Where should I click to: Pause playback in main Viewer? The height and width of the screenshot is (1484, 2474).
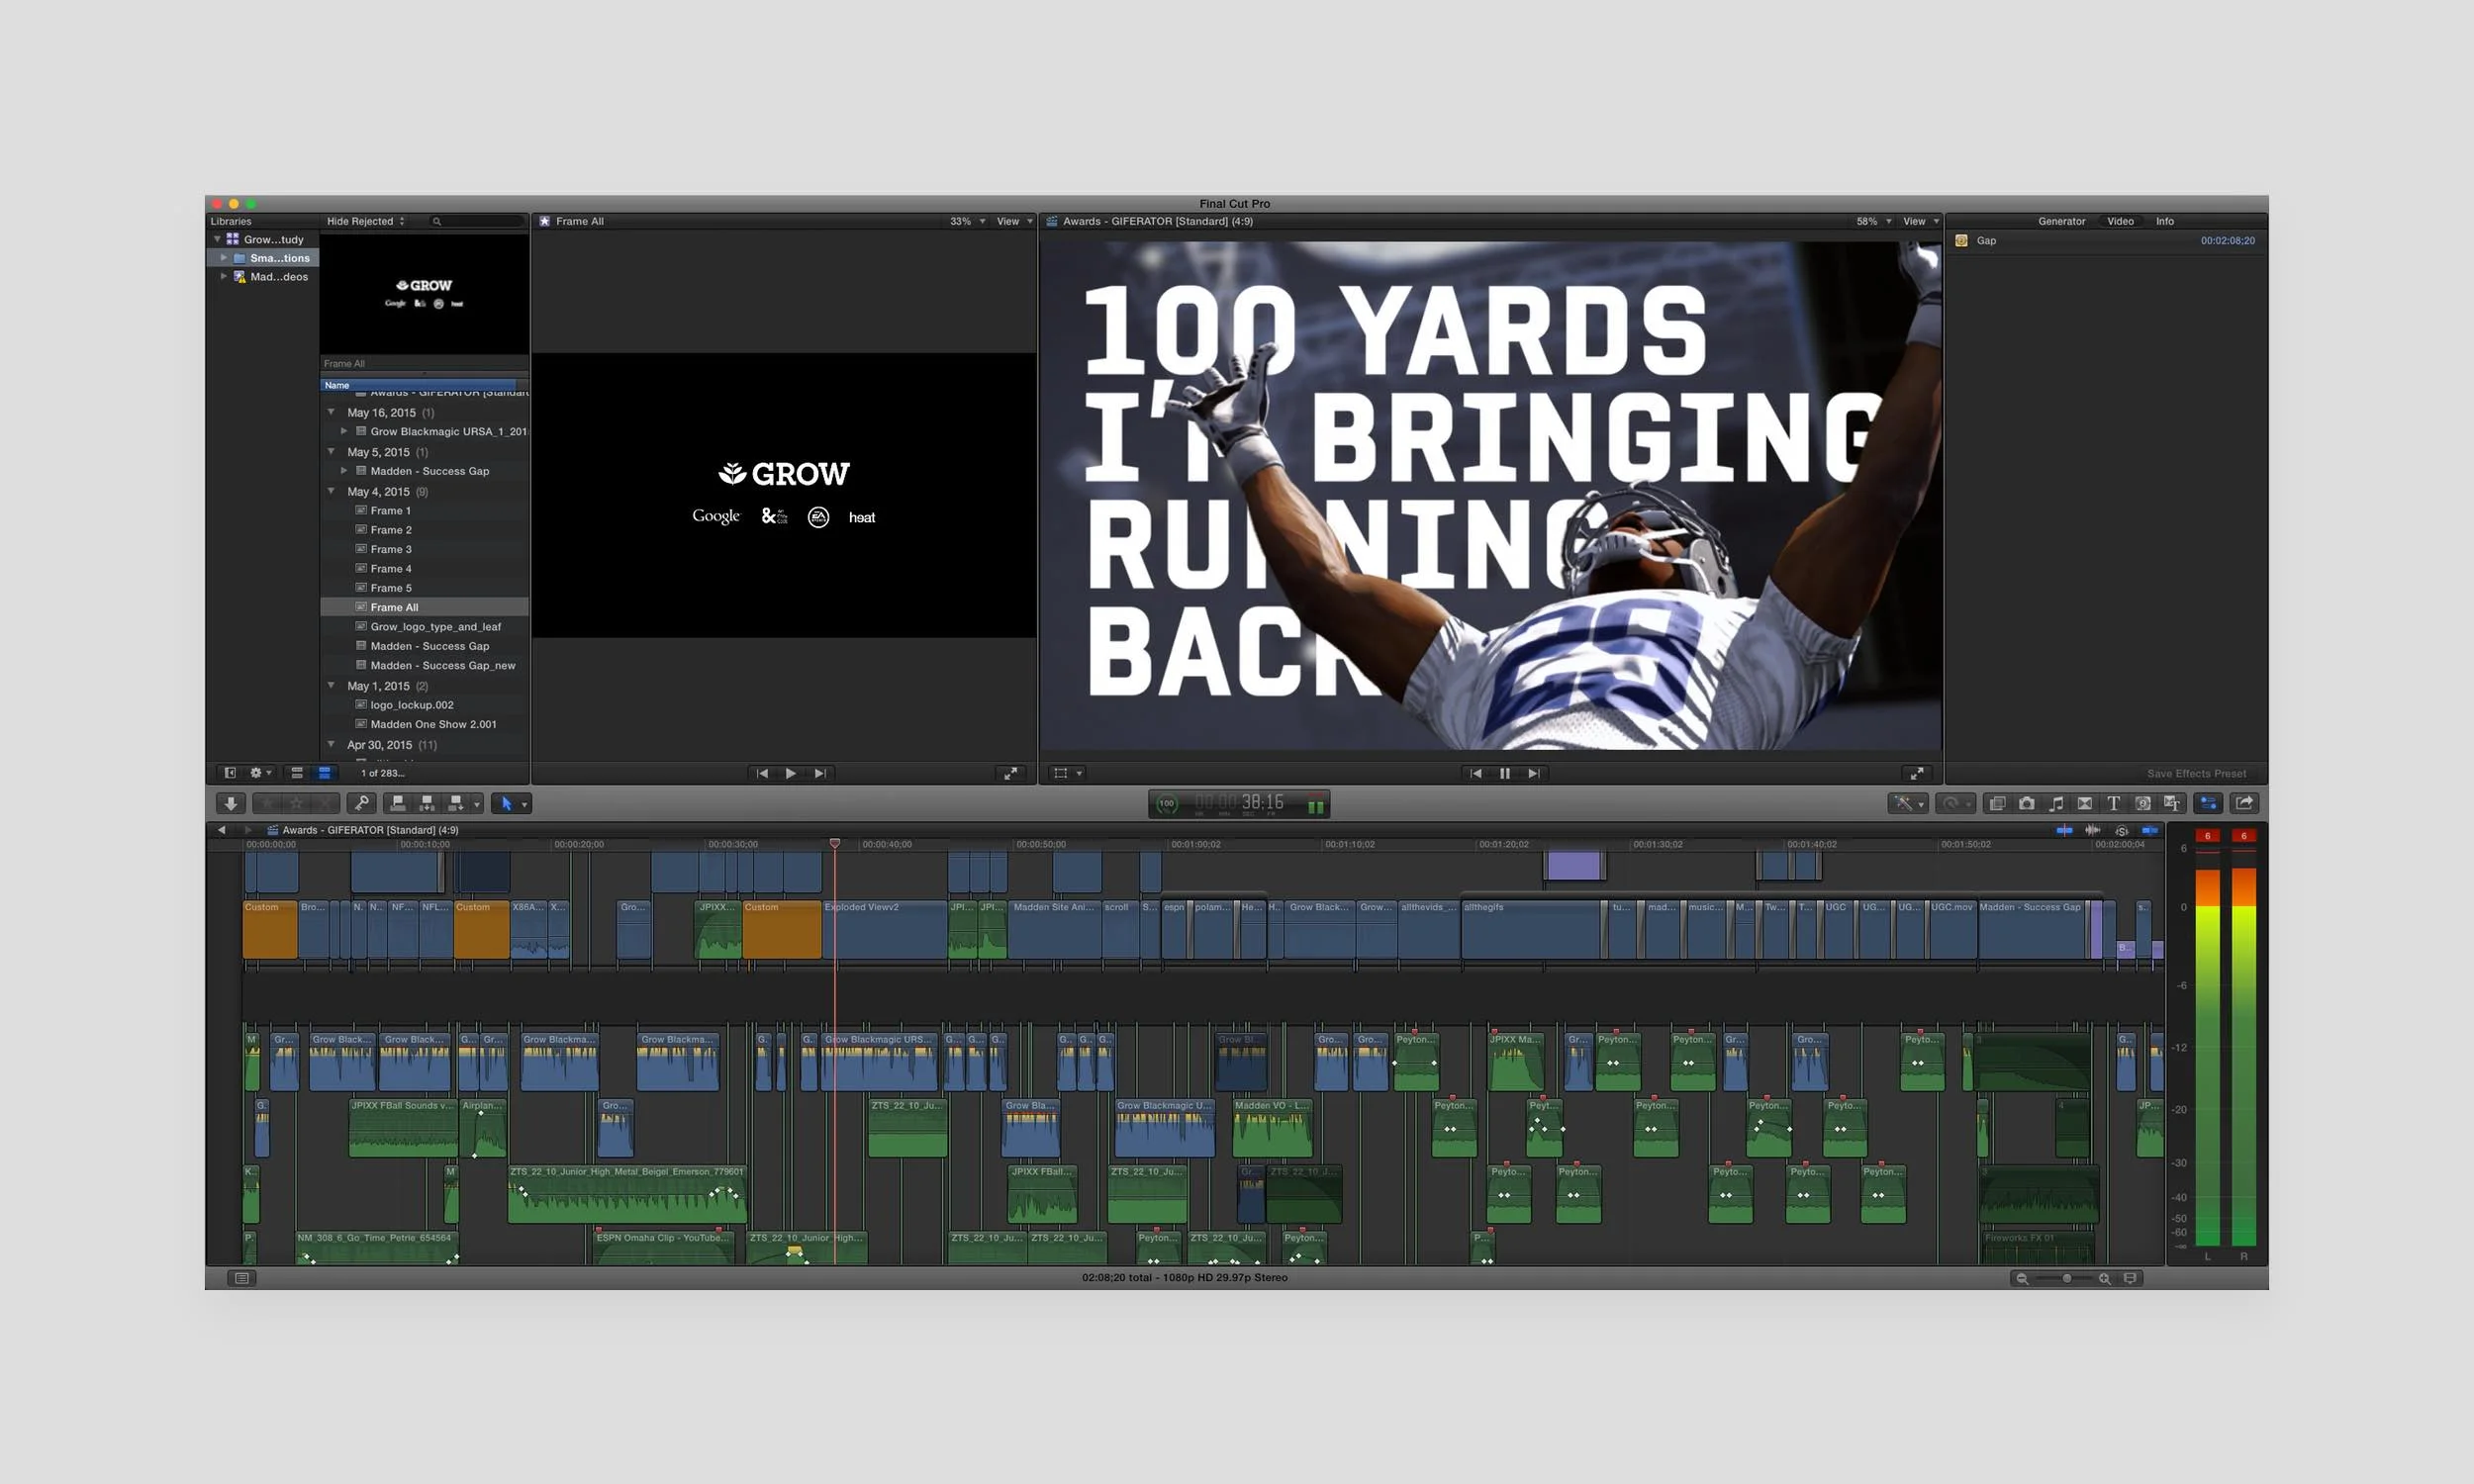1504,773
